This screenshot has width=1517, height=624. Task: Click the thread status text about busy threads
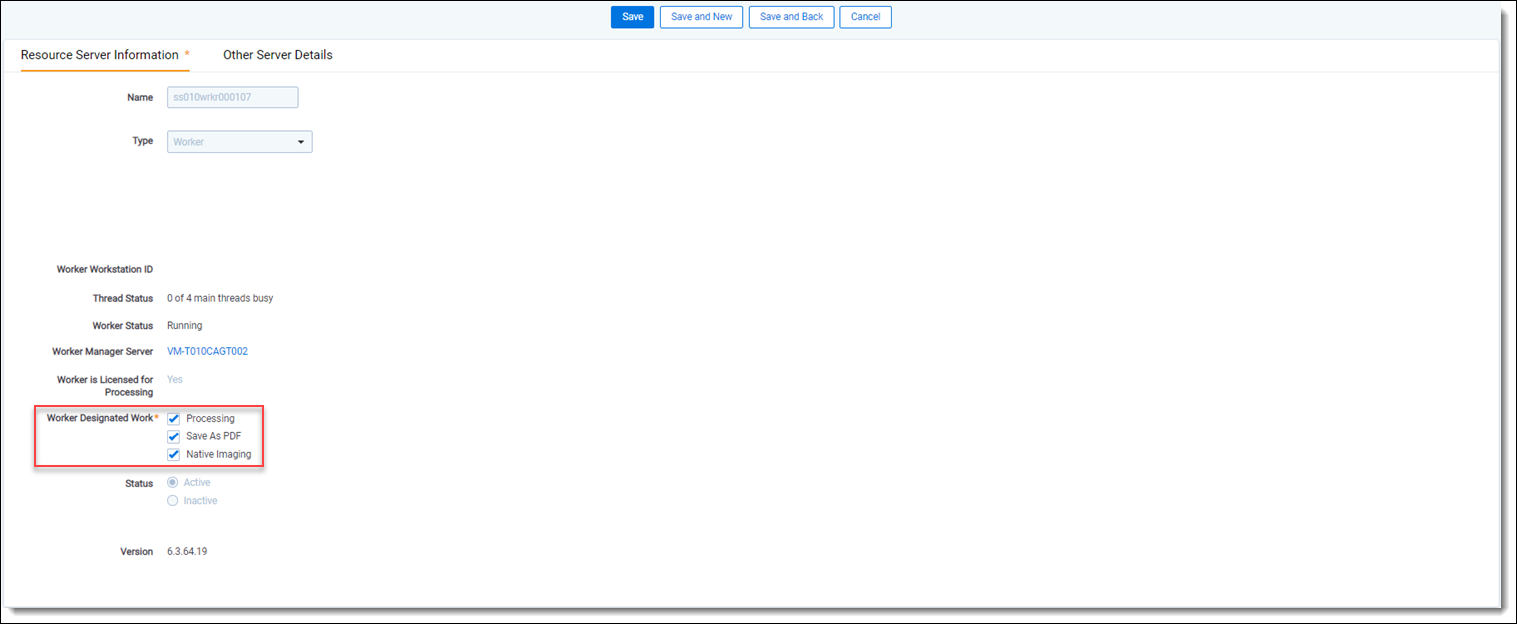(x=220, y=298)
